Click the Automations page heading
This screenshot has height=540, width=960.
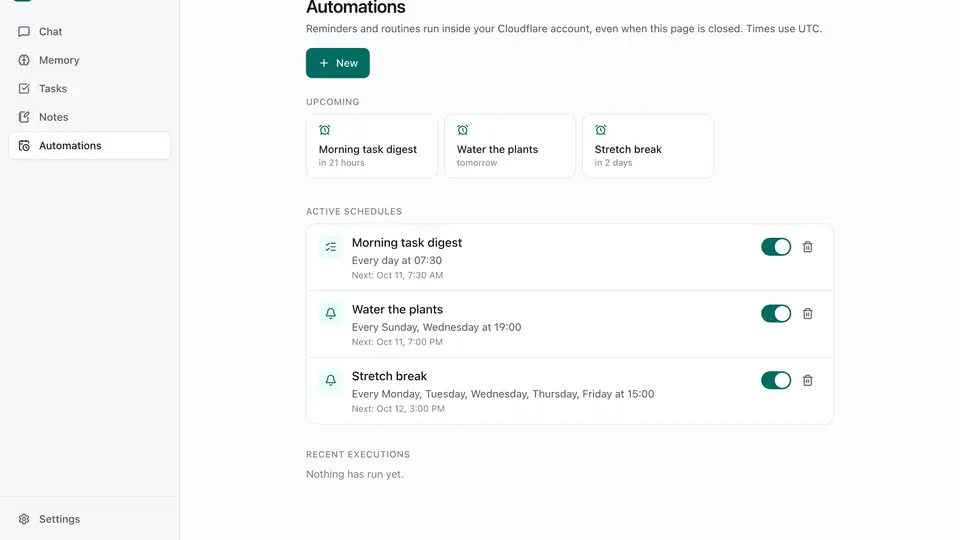coord(356,7)
